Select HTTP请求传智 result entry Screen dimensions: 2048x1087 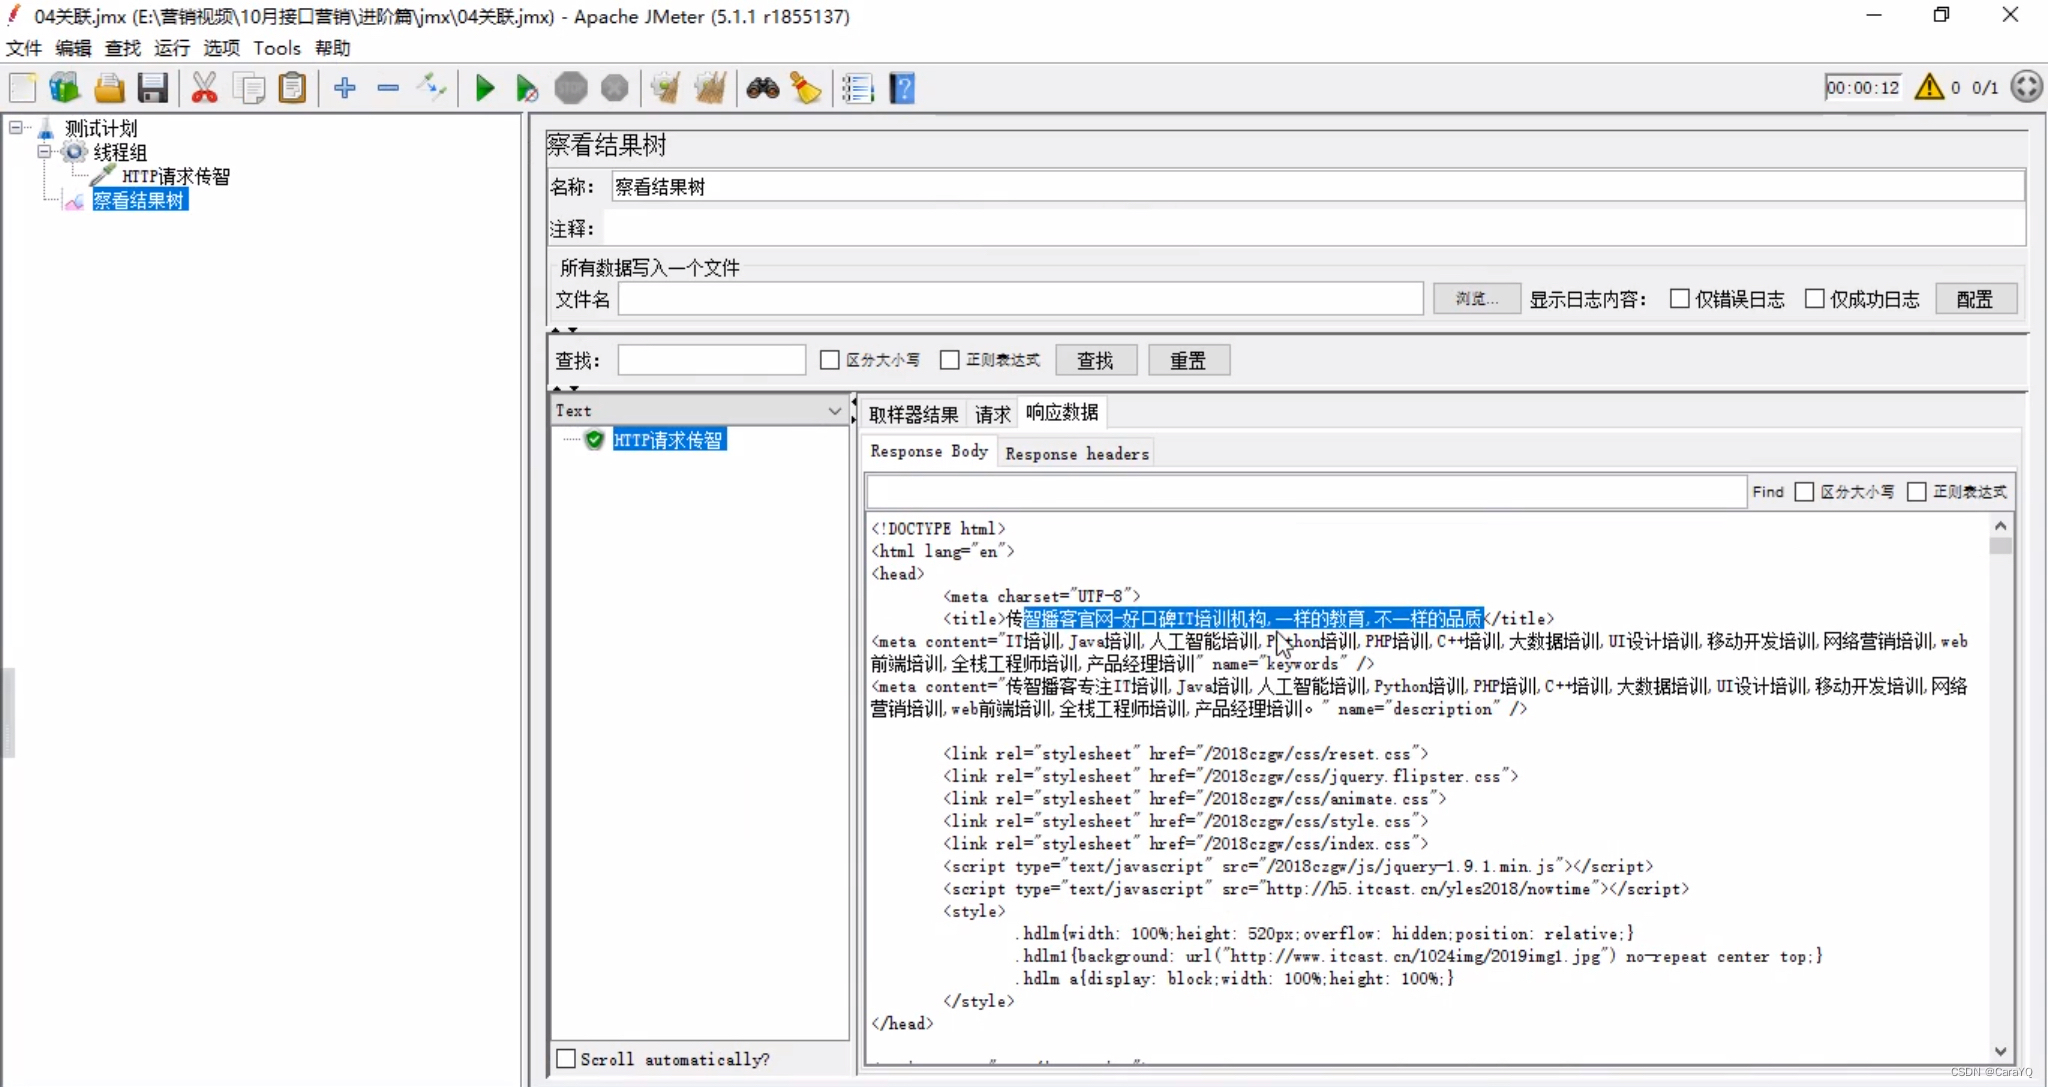(x=668, y=440)
